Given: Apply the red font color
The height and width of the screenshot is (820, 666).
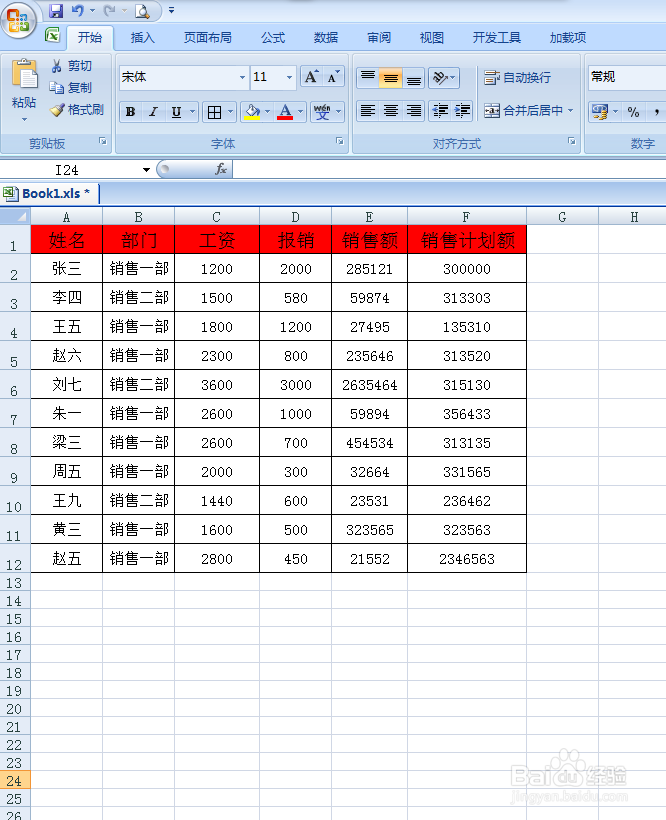Looking at the screenshot, I should click(285, 111).
